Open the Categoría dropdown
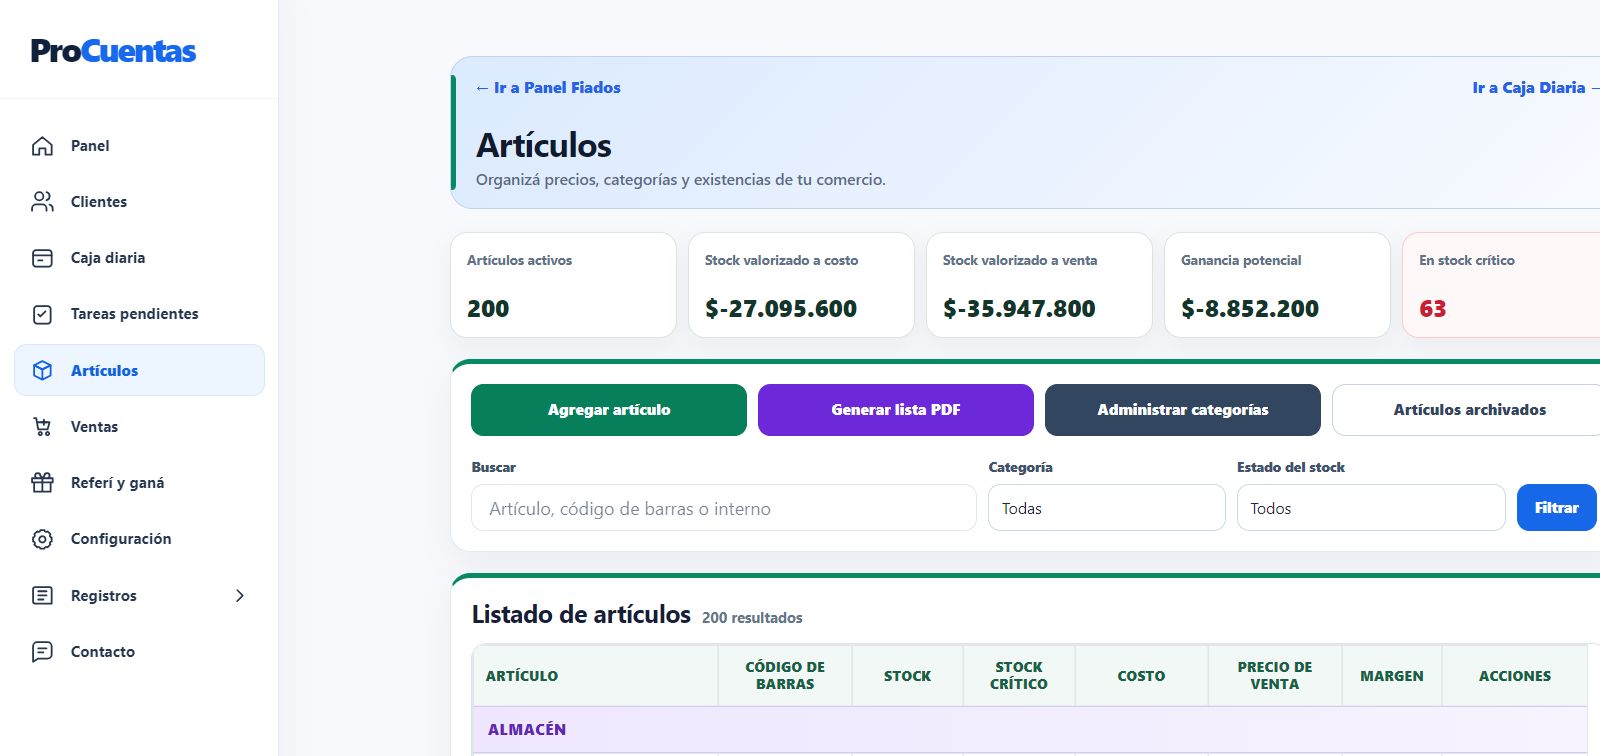The width and height of the screenshot is (1600, 756). coord(1106,508)
